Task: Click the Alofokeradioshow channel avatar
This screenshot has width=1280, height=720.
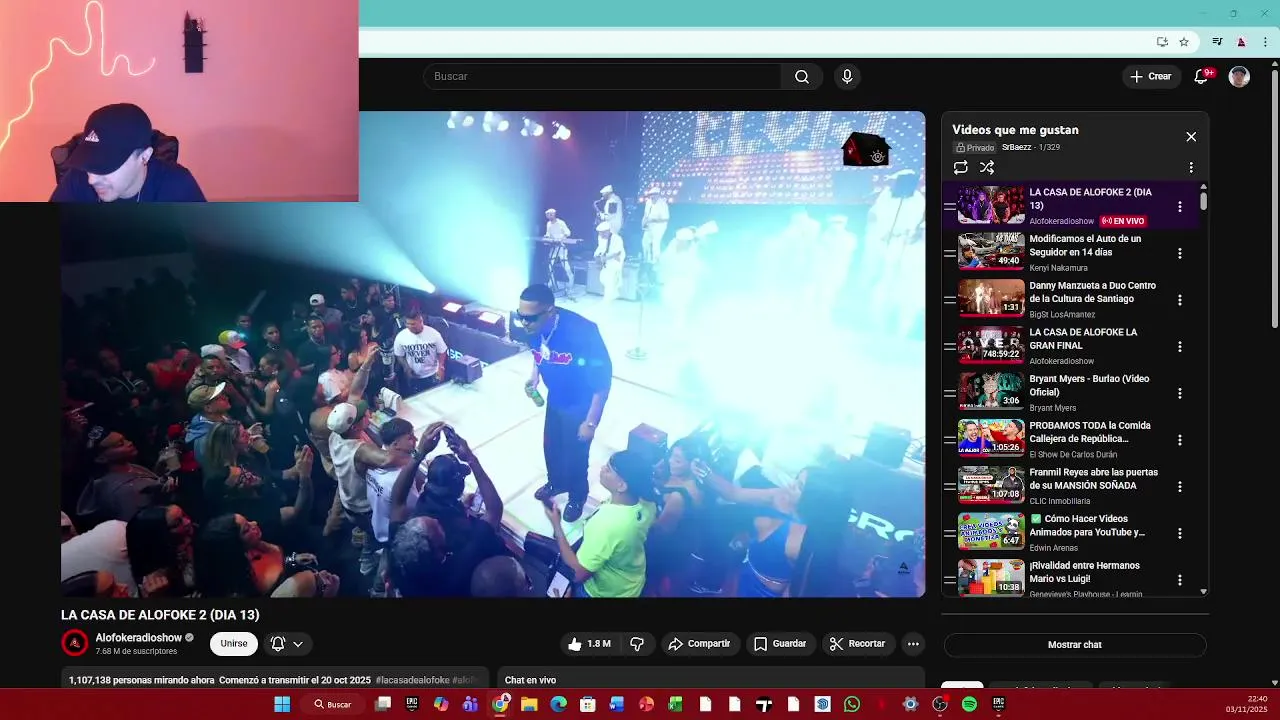Action: (75, 643)
